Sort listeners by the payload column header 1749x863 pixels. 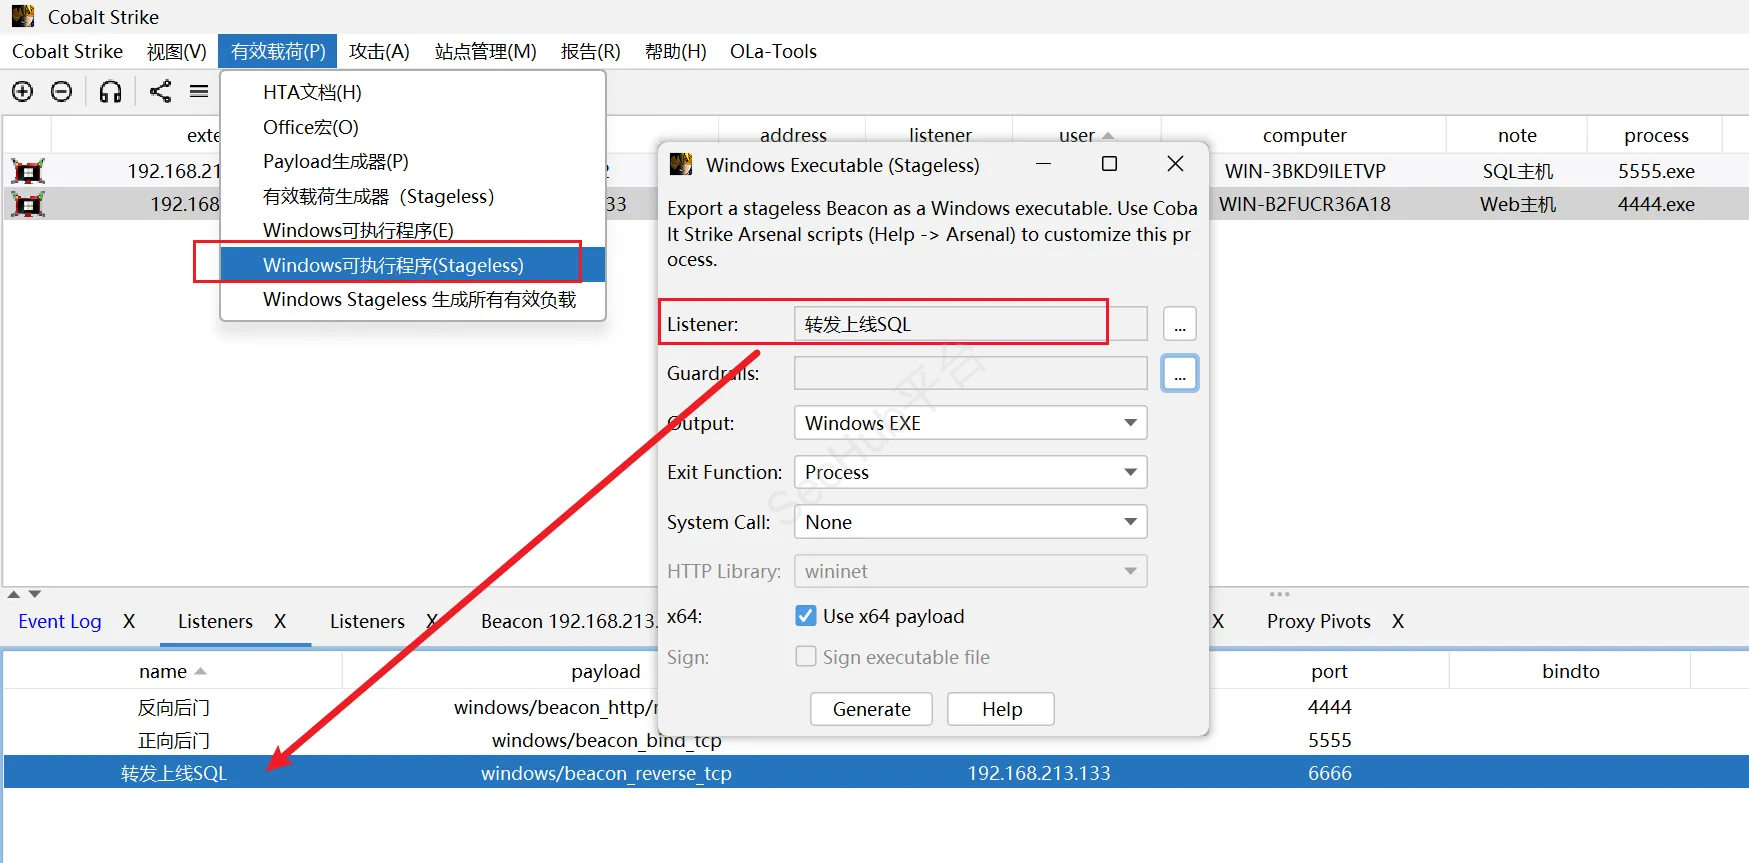[x=605, y=671]
